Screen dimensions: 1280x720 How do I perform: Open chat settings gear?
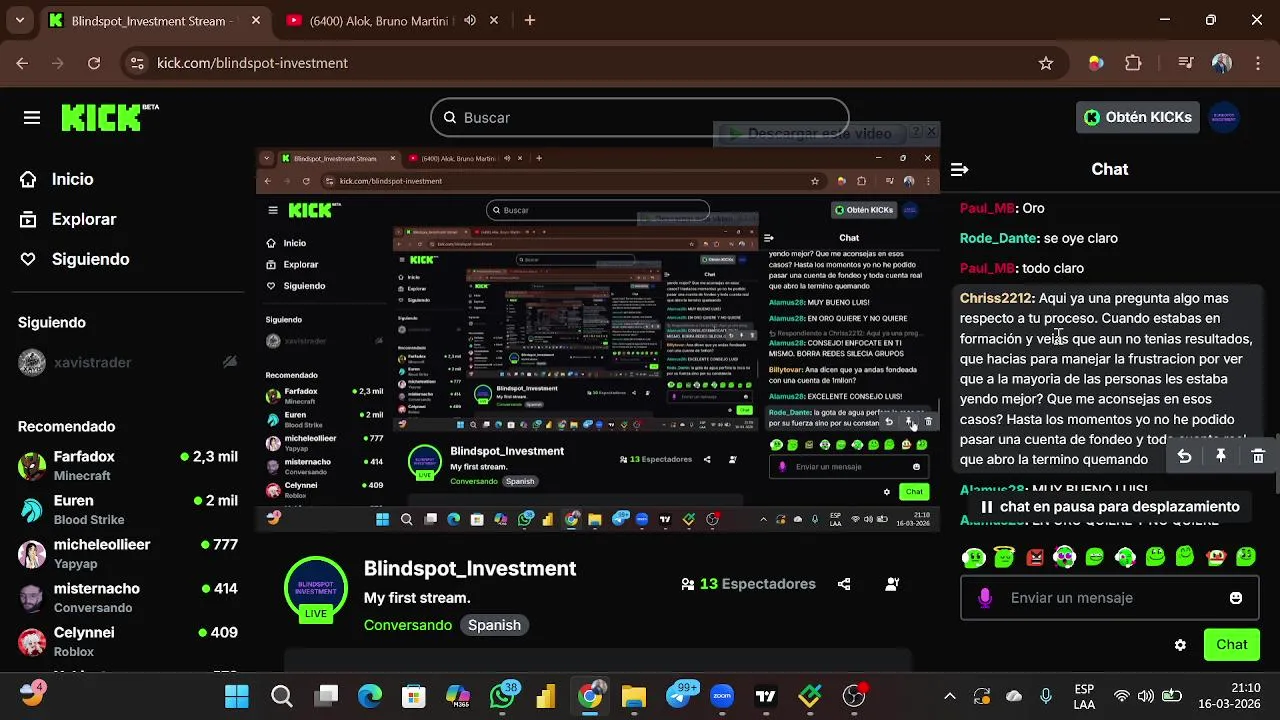tap(1180, 645)
